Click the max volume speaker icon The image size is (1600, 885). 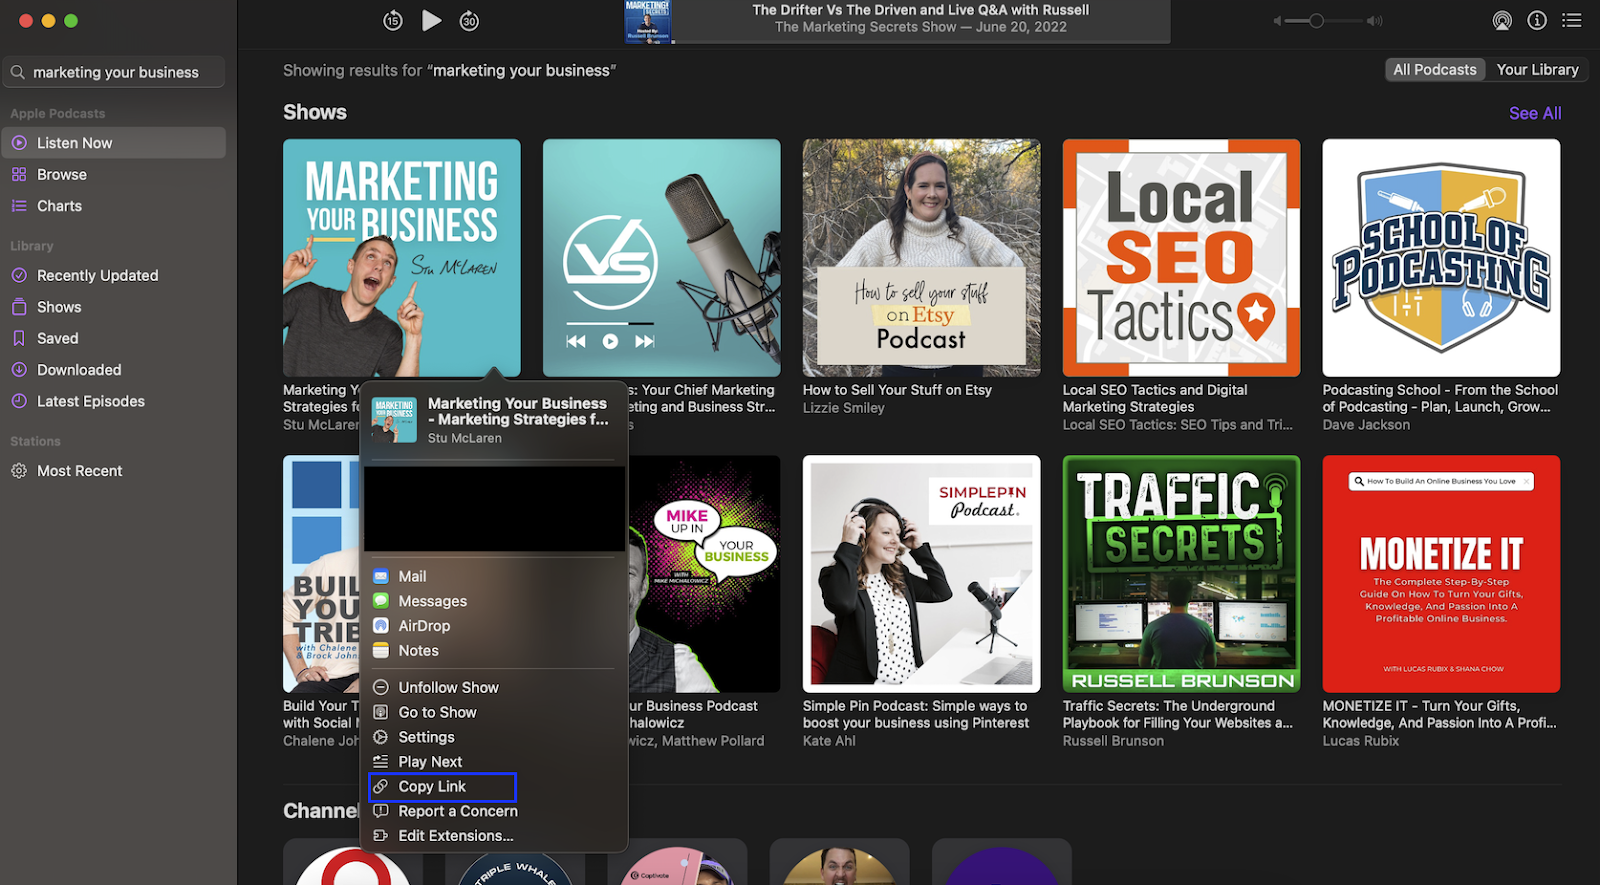(1375, 20)
